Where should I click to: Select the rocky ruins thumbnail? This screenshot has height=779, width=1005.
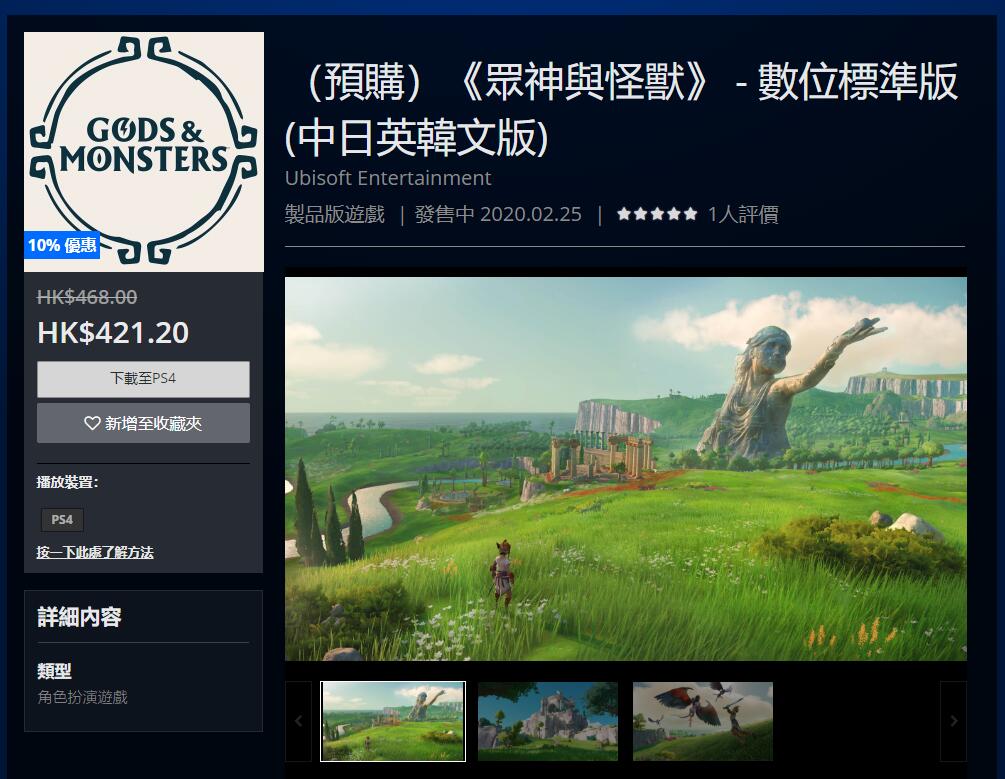[x=548, y=721]
